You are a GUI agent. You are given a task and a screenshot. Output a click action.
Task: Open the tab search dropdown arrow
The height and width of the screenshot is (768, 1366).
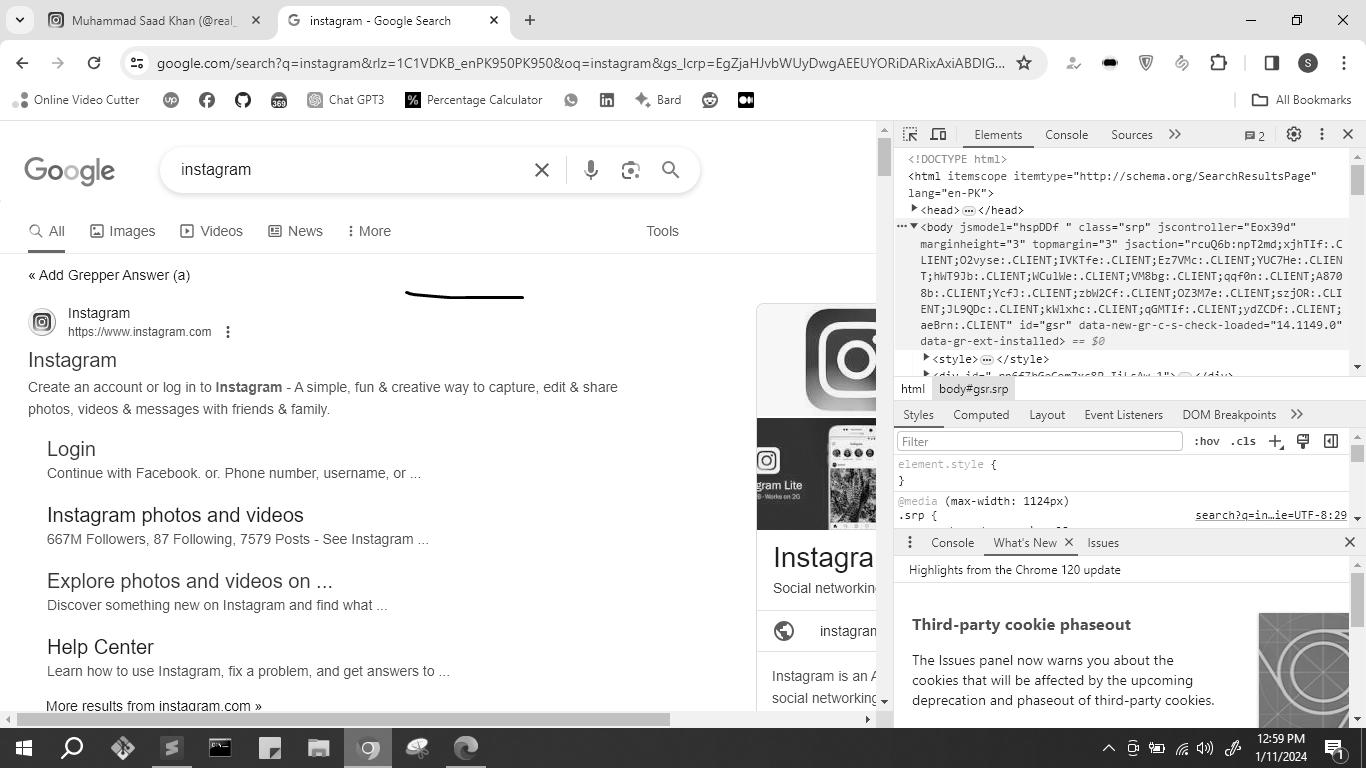(x=19, y=20)
